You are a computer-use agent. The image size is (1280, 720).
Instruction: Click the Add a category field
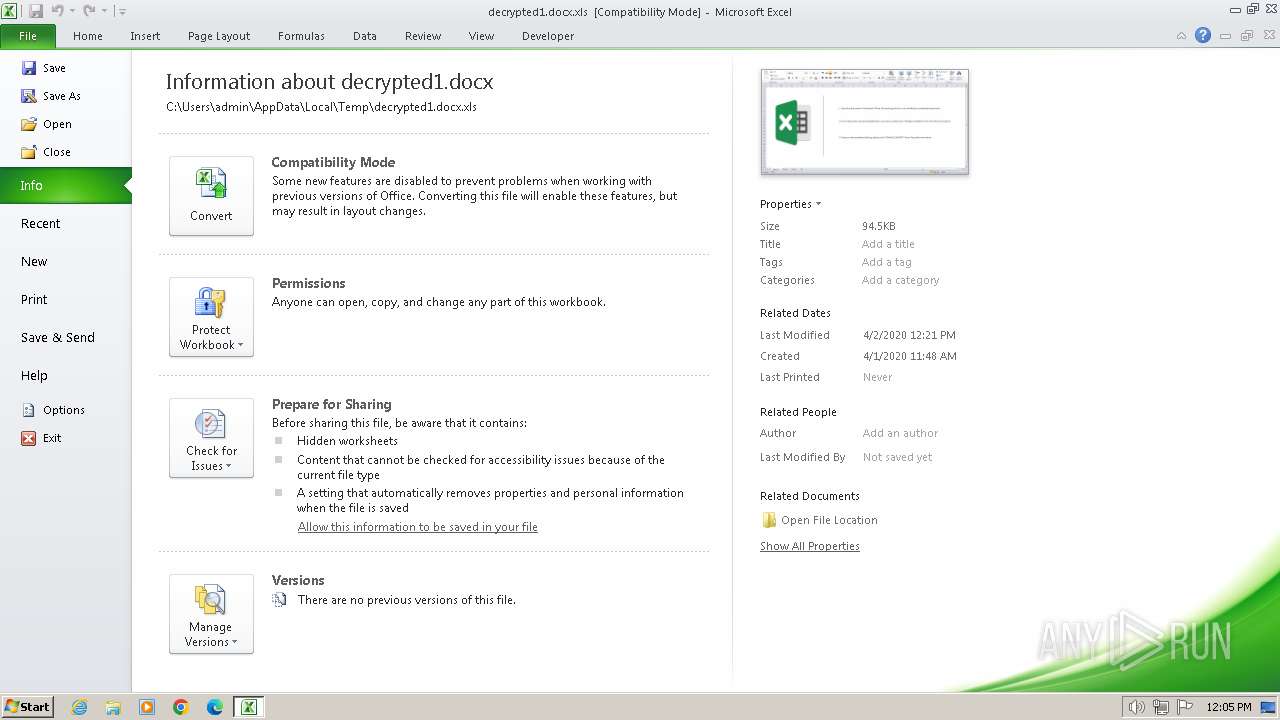pos(900,280)
